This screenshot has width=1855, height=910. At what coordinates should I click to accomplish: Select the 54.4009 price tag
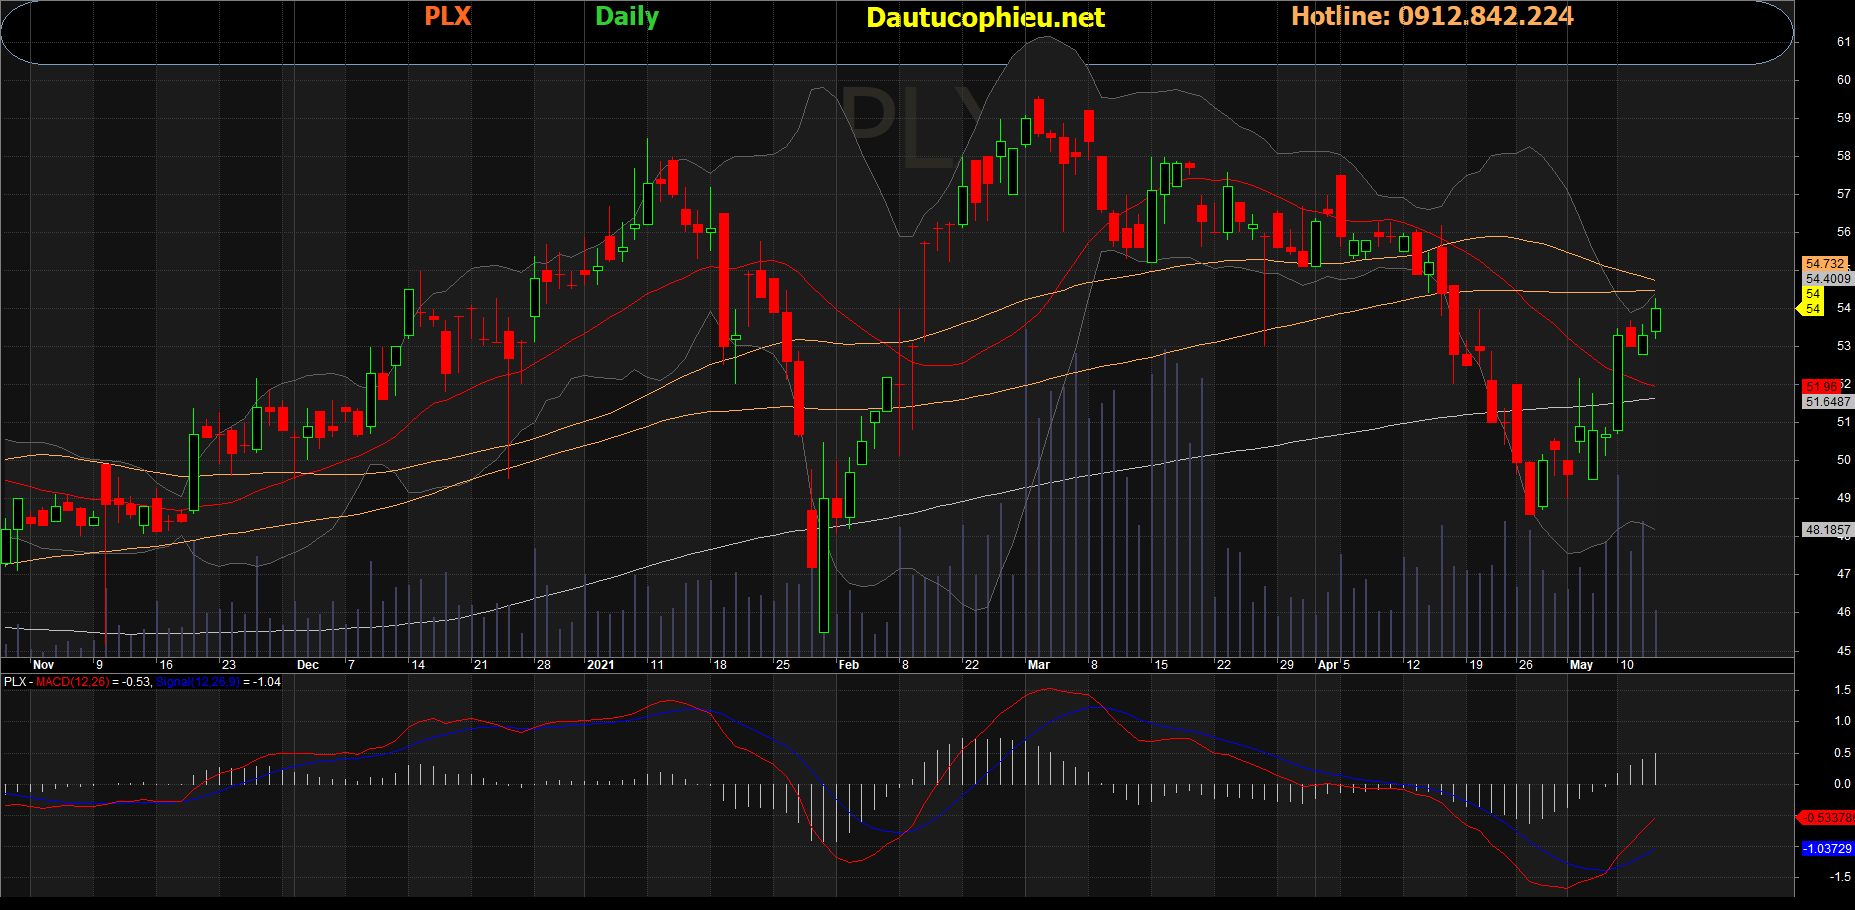[1827, 279]
